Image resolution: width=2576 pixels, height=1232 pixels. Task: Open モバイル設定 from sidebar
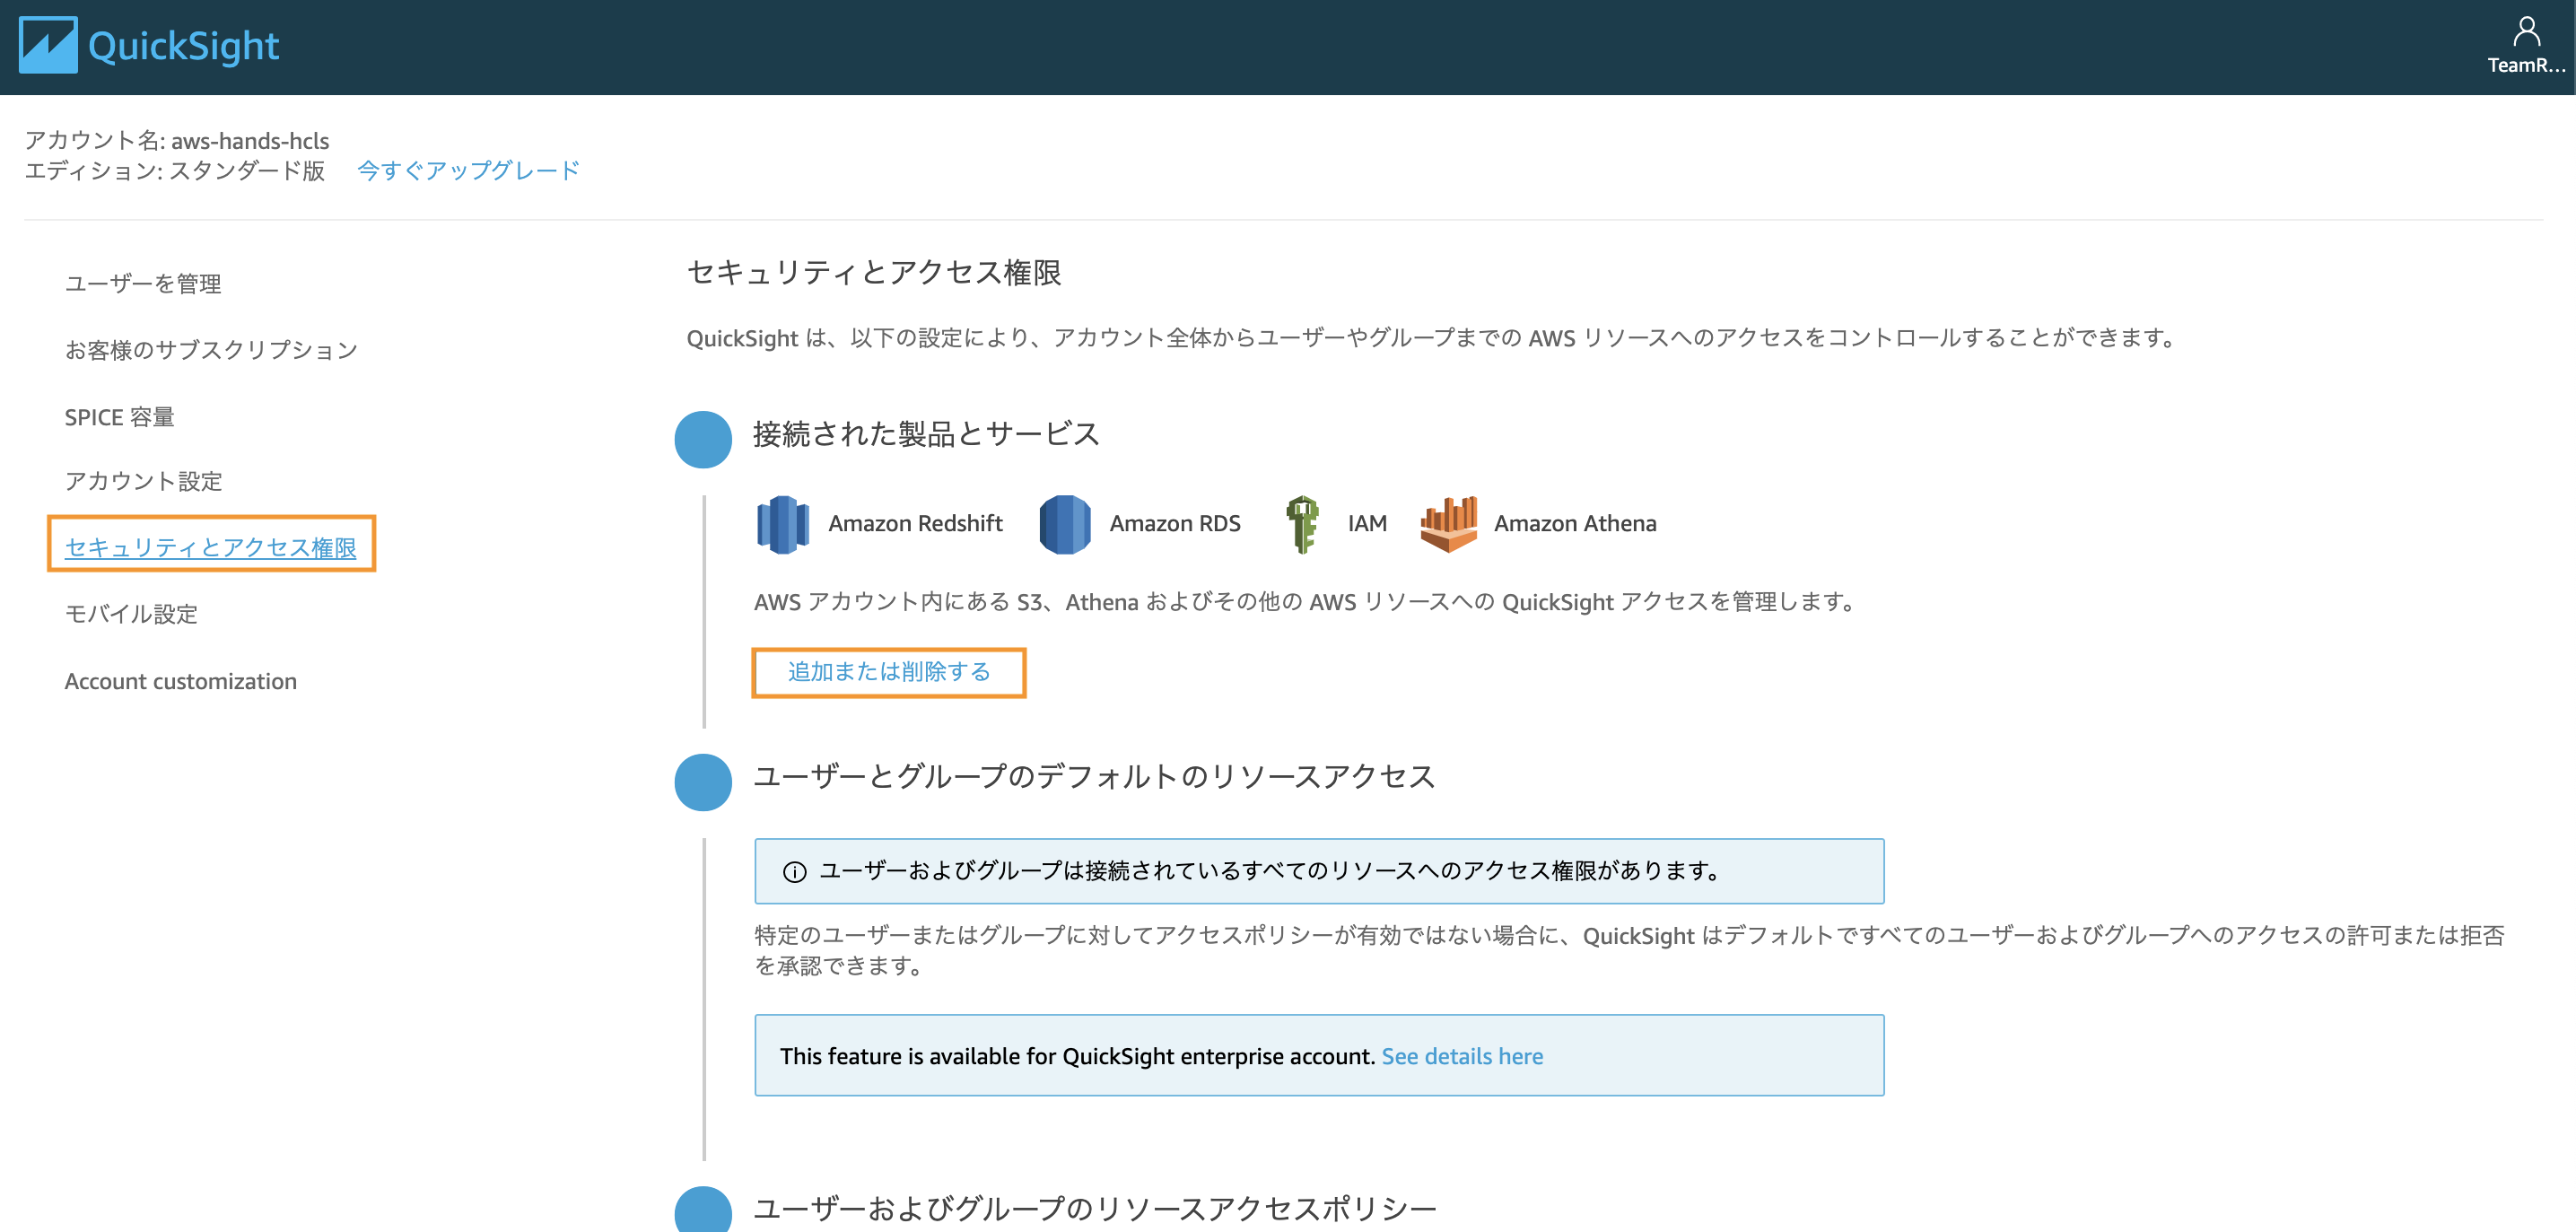(131, 614)
